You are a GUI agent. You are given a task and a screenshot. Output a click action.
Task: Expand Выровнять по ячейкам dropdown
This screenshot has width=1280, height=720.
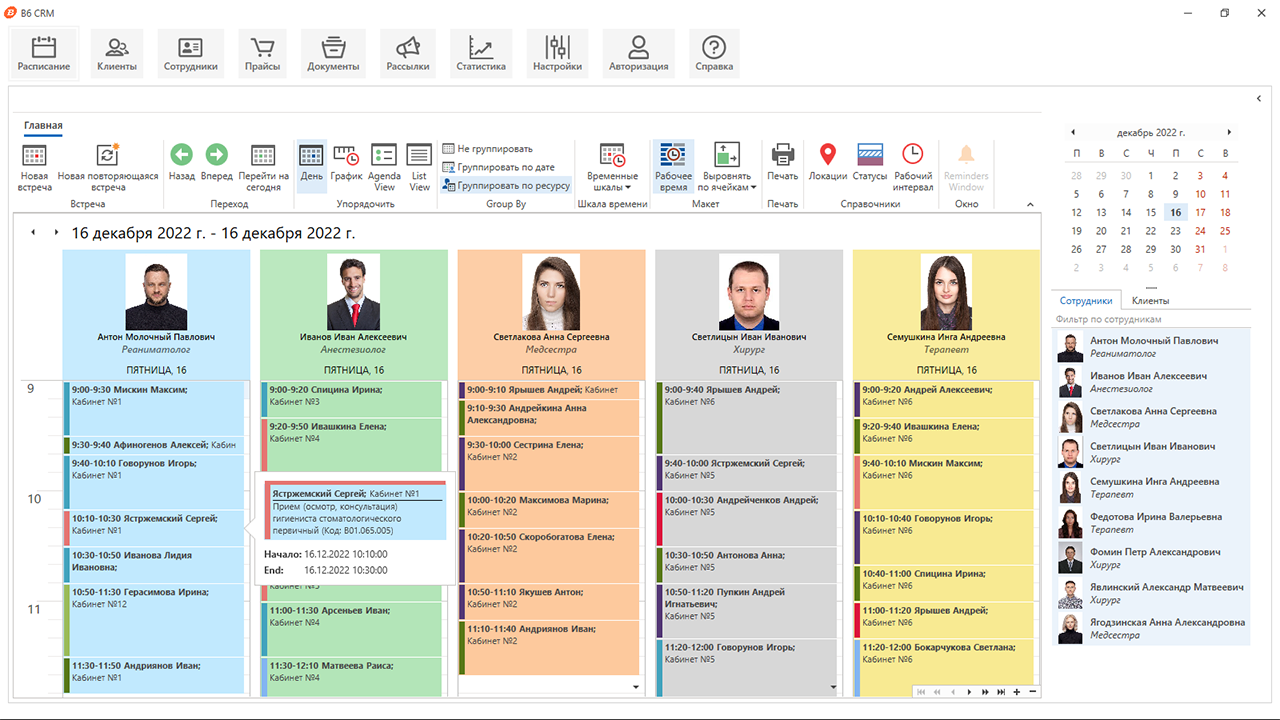pyautogui.click(x=727, y=167)
